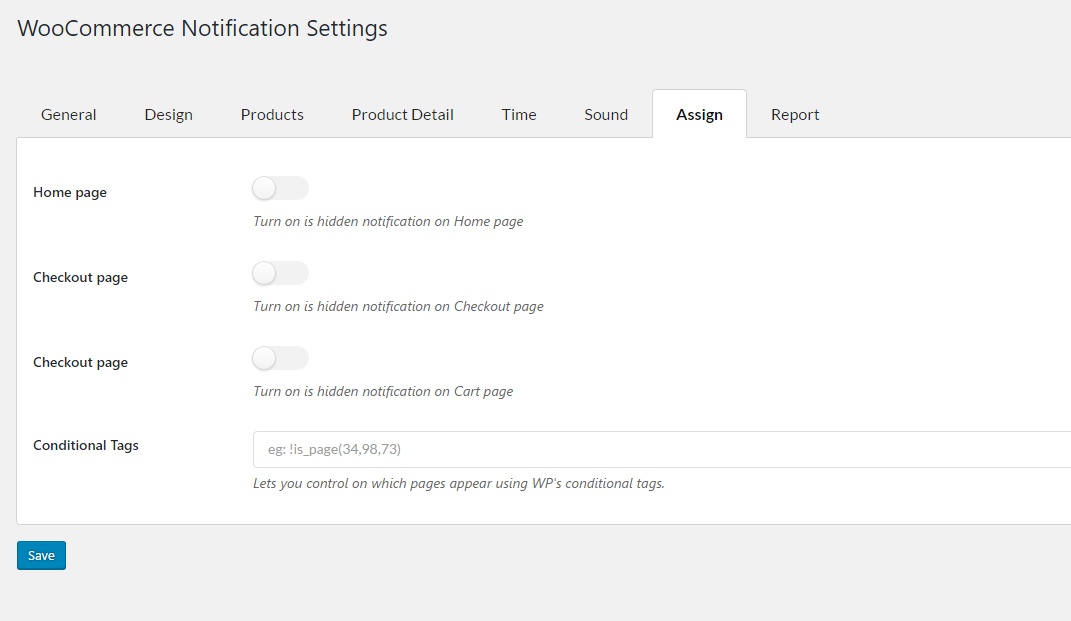The width and height of the screenshot is (1071, 621).
Task: View the Report tab
Action: [795, 114]
